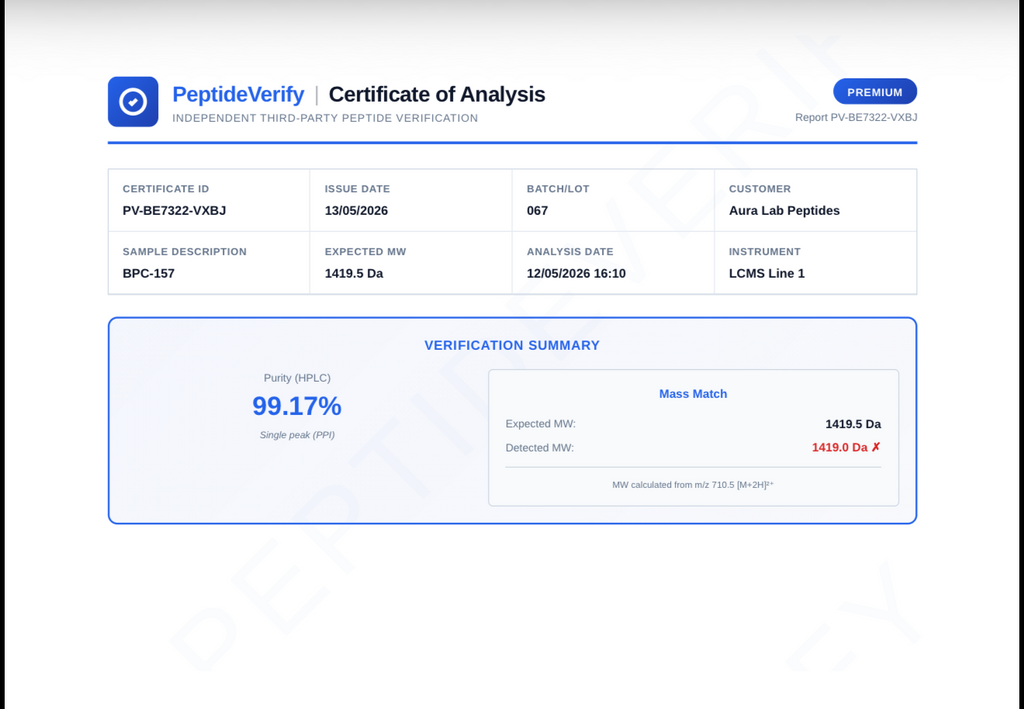1024x709 pixels.
Task: Click the Purity (HPLC) label
Action: (297, 378)
